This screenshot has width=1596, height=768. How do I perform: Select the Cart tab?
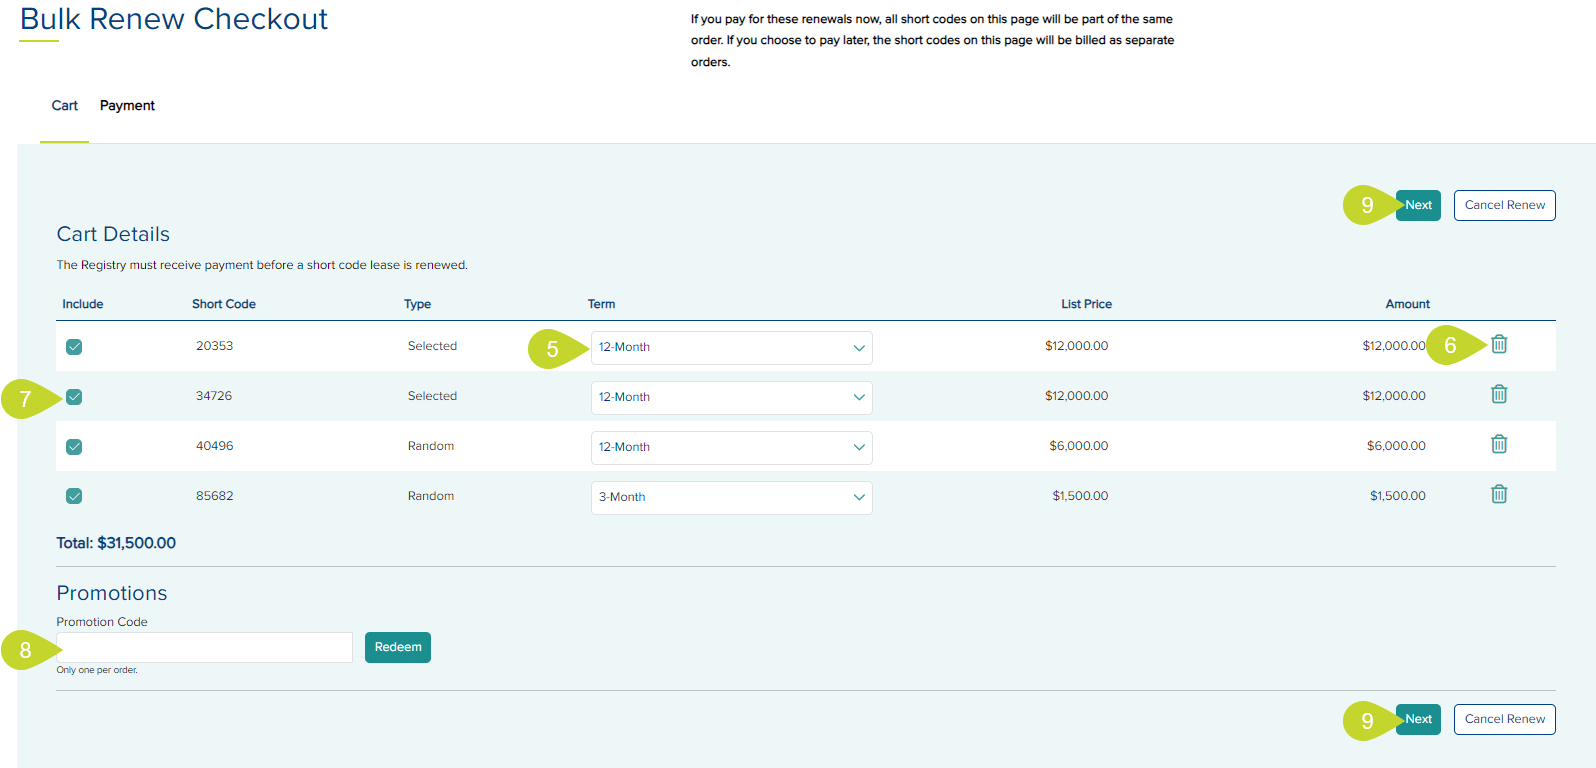pos(64,106)
